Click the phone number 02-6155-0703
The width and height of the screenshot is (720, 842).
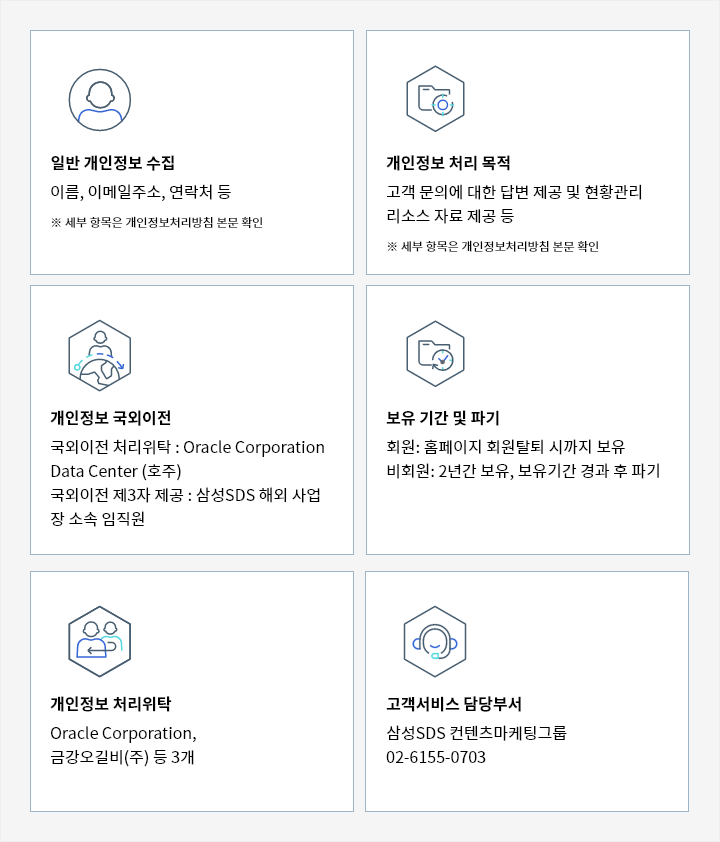pyautogui.click(x=436, y=757)
